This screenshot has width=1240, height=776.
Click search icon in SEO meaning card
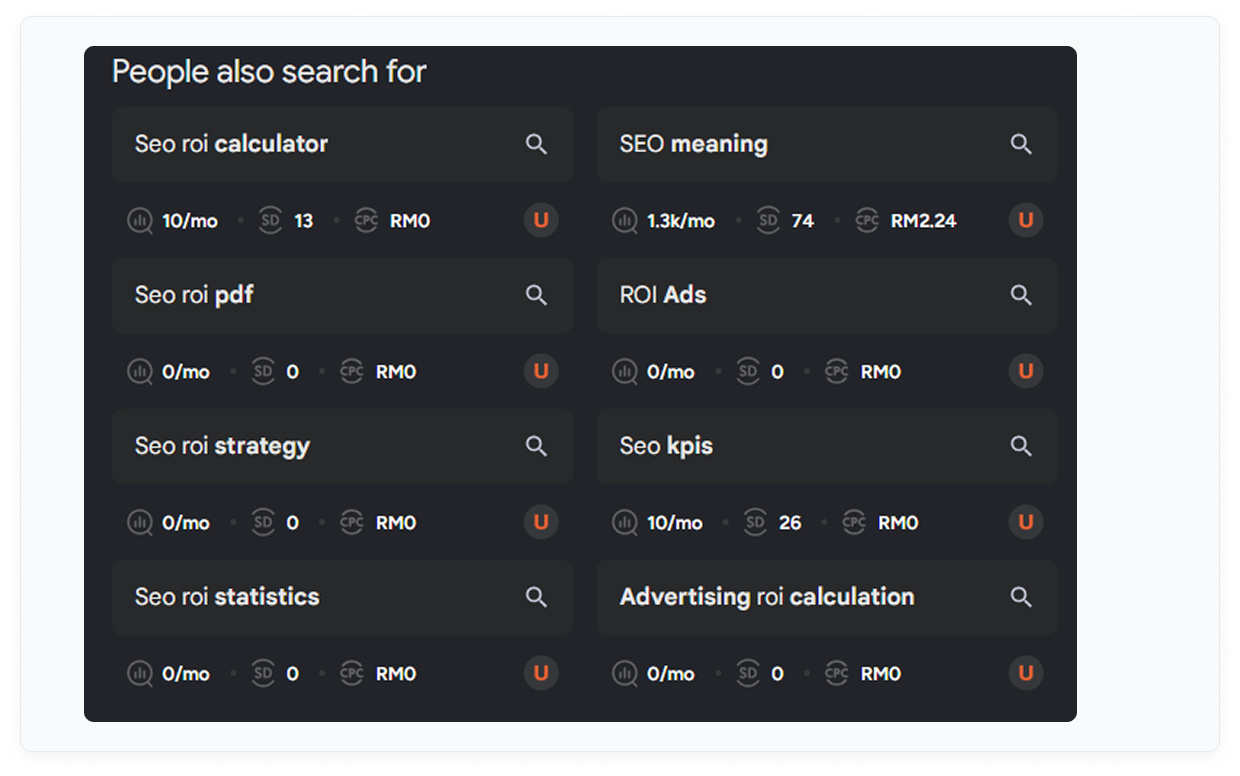pyautogui.click(x=1021, y=144)
